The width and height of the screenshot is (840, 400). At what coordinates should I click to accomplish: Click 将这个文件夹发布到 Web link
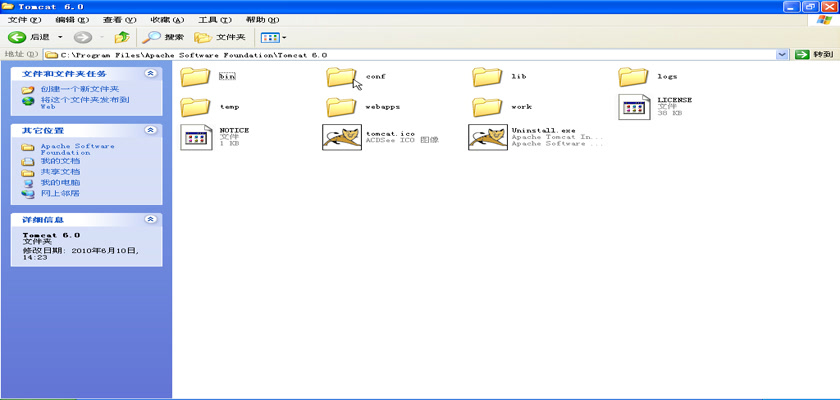pos(85,102)
